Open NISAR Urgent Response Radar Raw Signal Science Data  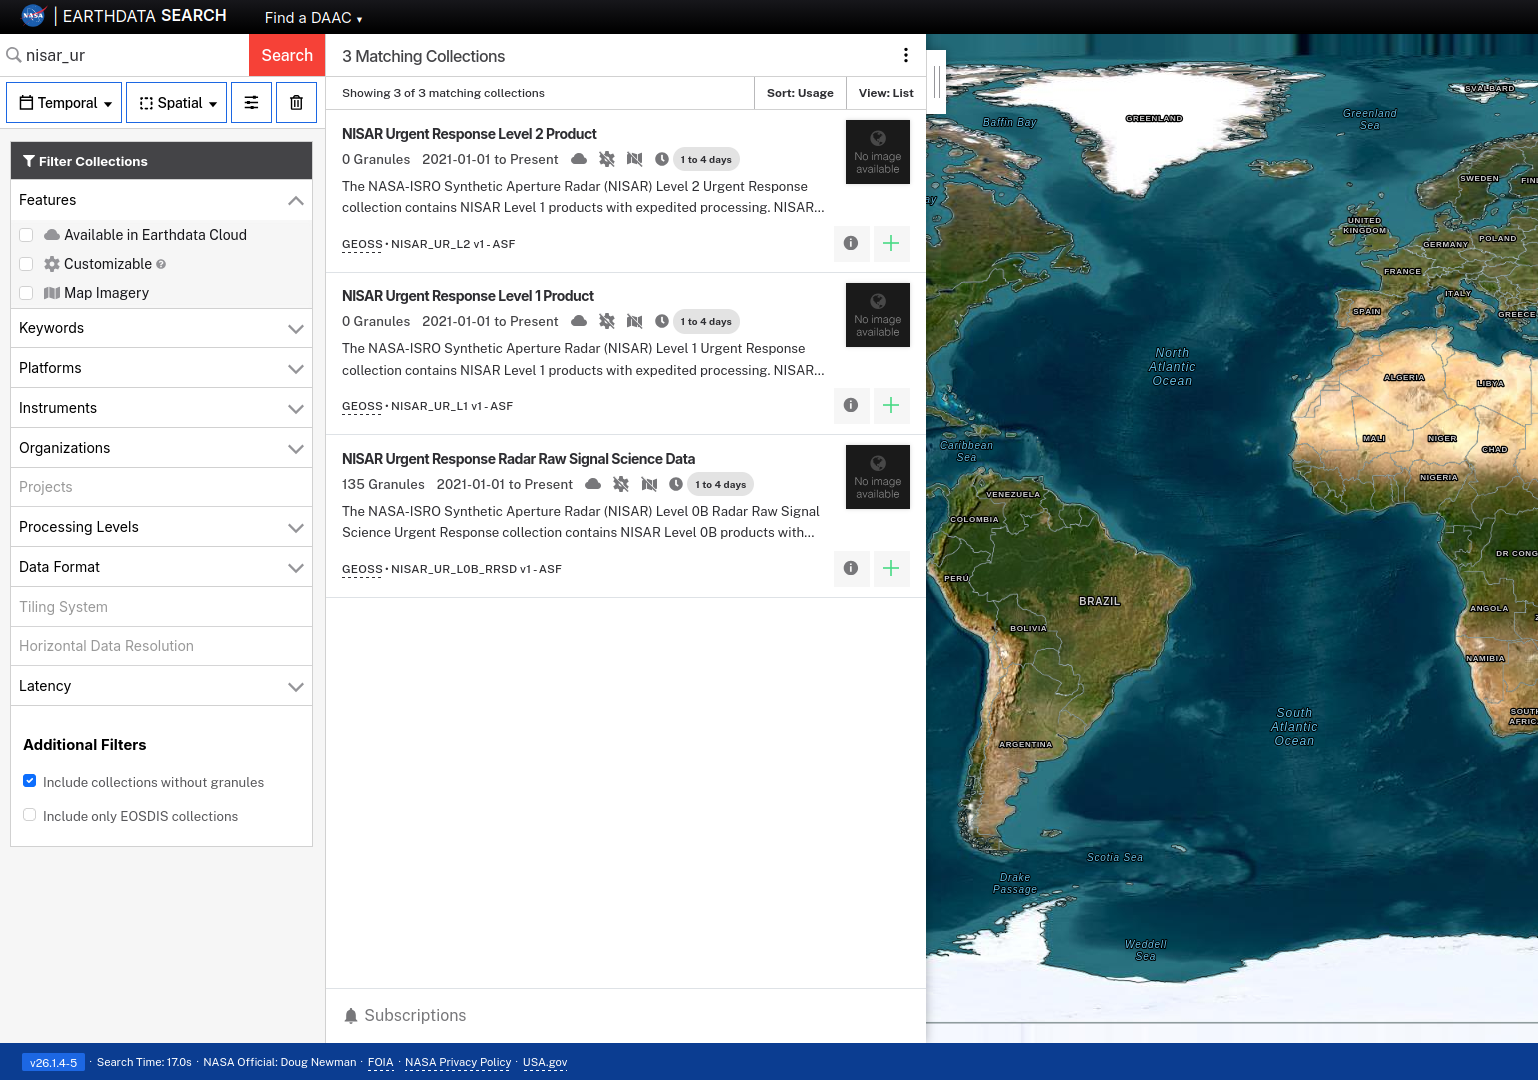(x=518, y=459)
